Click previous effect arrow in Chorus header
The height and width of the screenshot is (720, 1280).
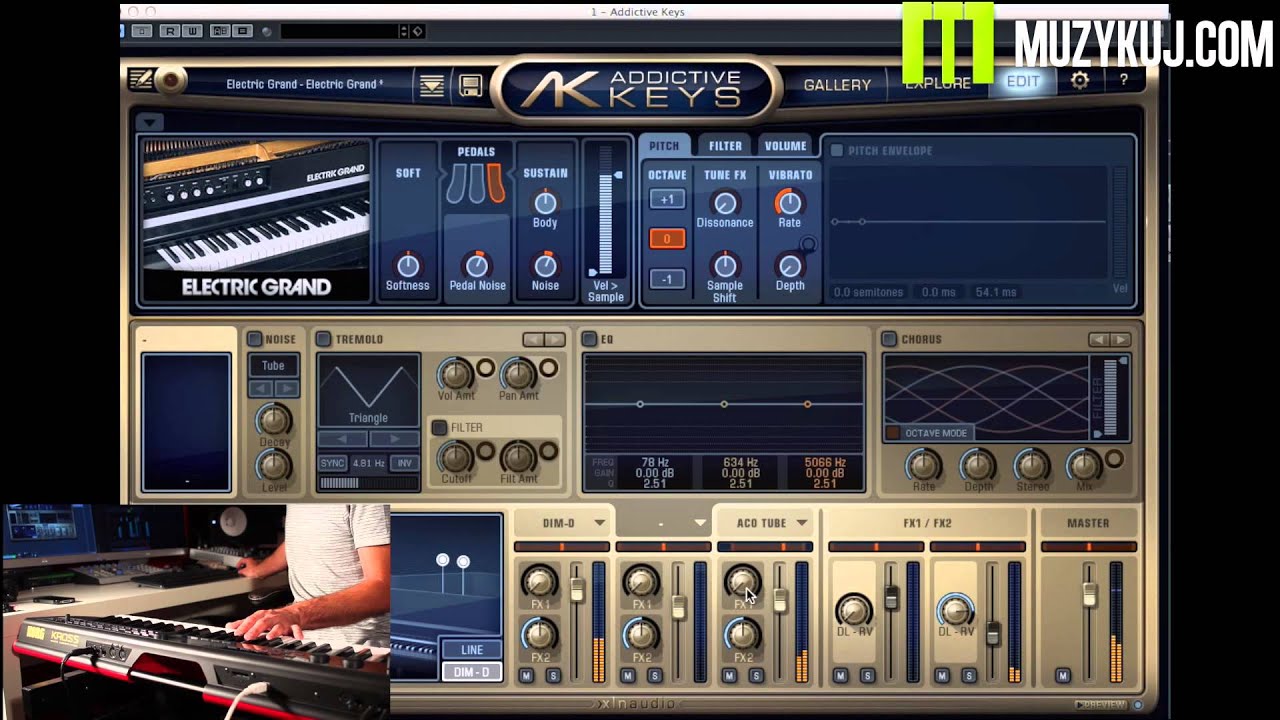(x=1099, y=340)
